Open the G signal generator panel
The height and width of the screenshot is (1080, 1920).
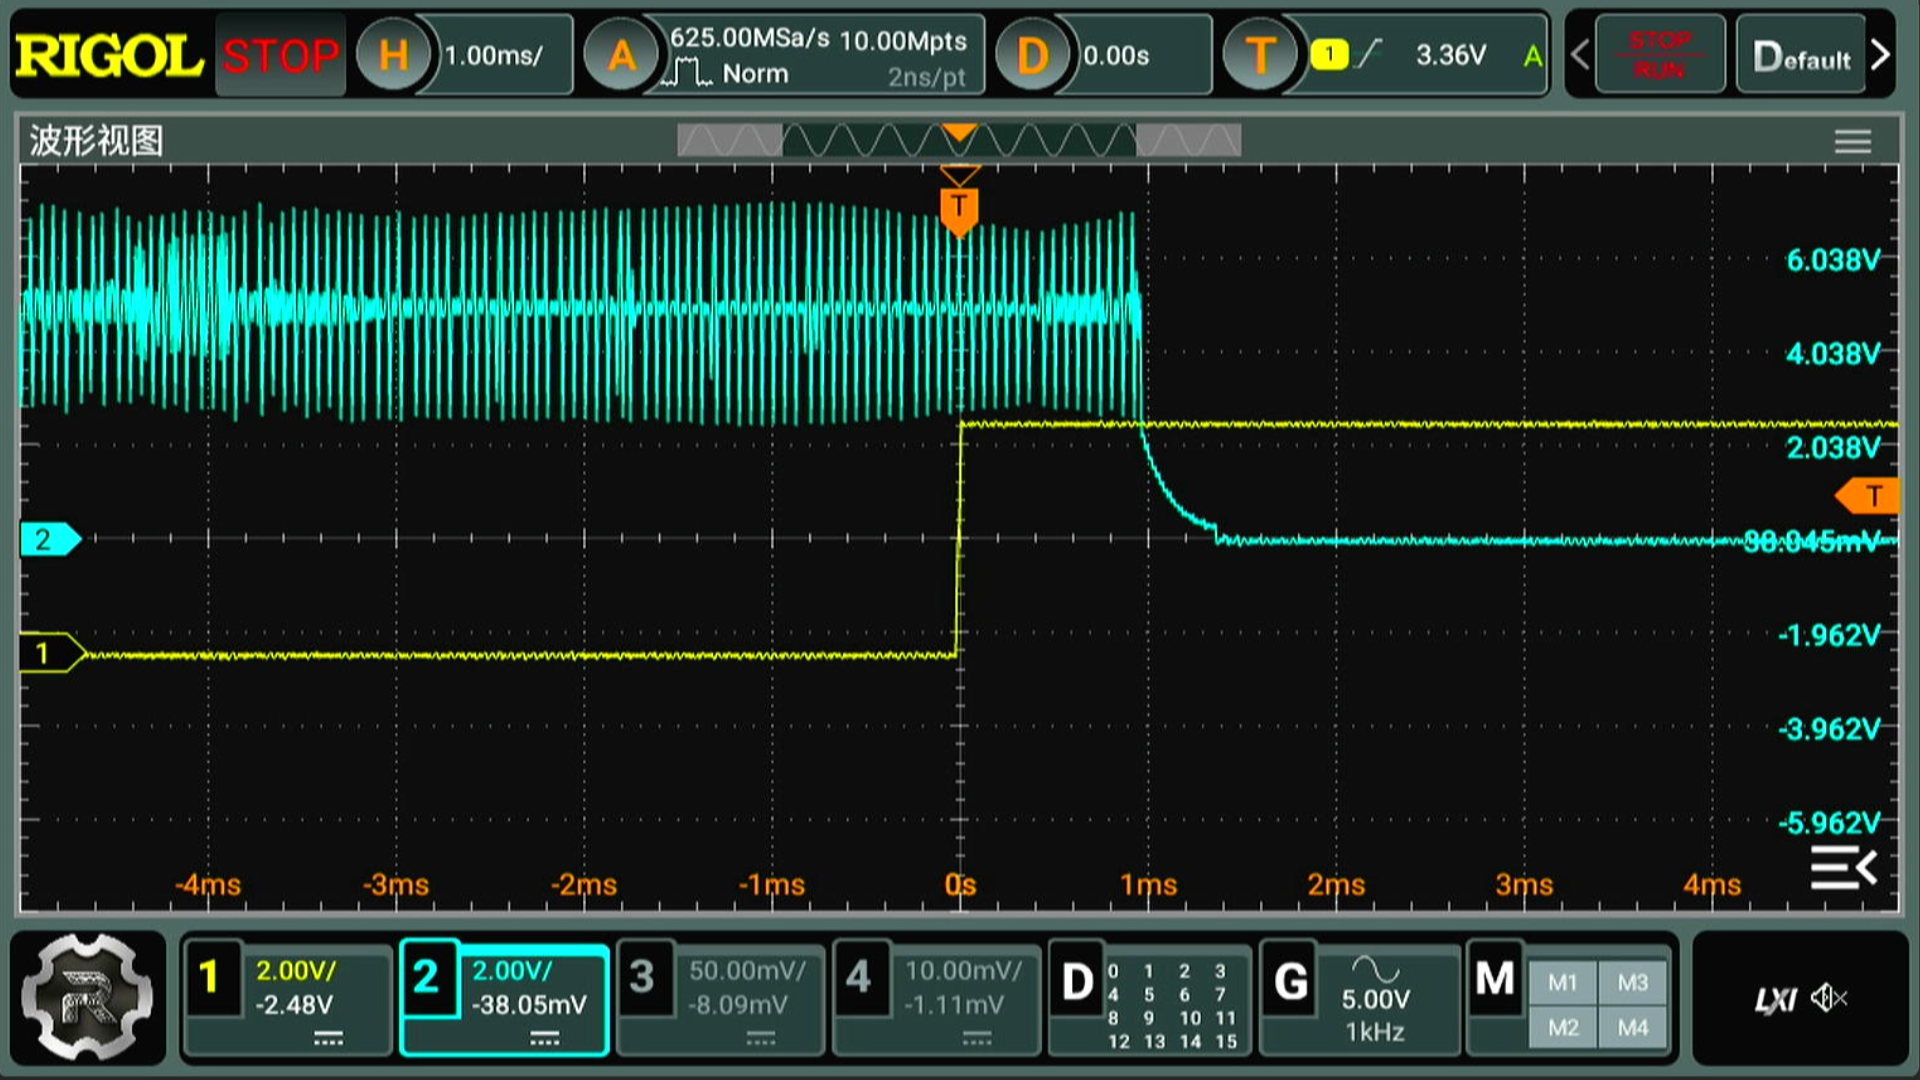[1290, 982]
